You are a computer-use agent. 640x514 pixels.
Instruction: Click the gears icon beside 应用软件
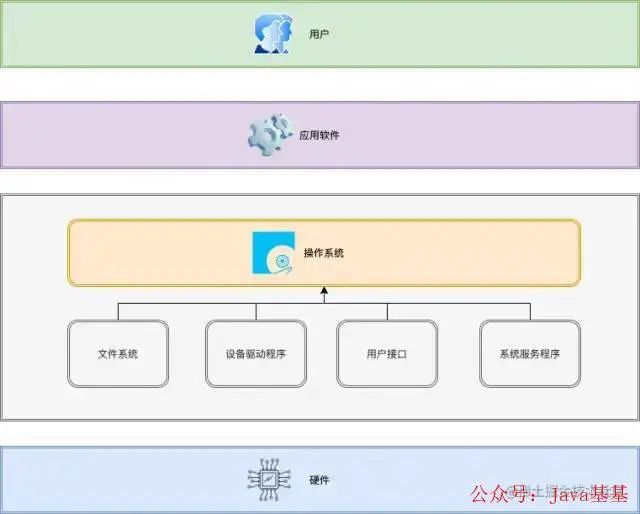[270, 135]
